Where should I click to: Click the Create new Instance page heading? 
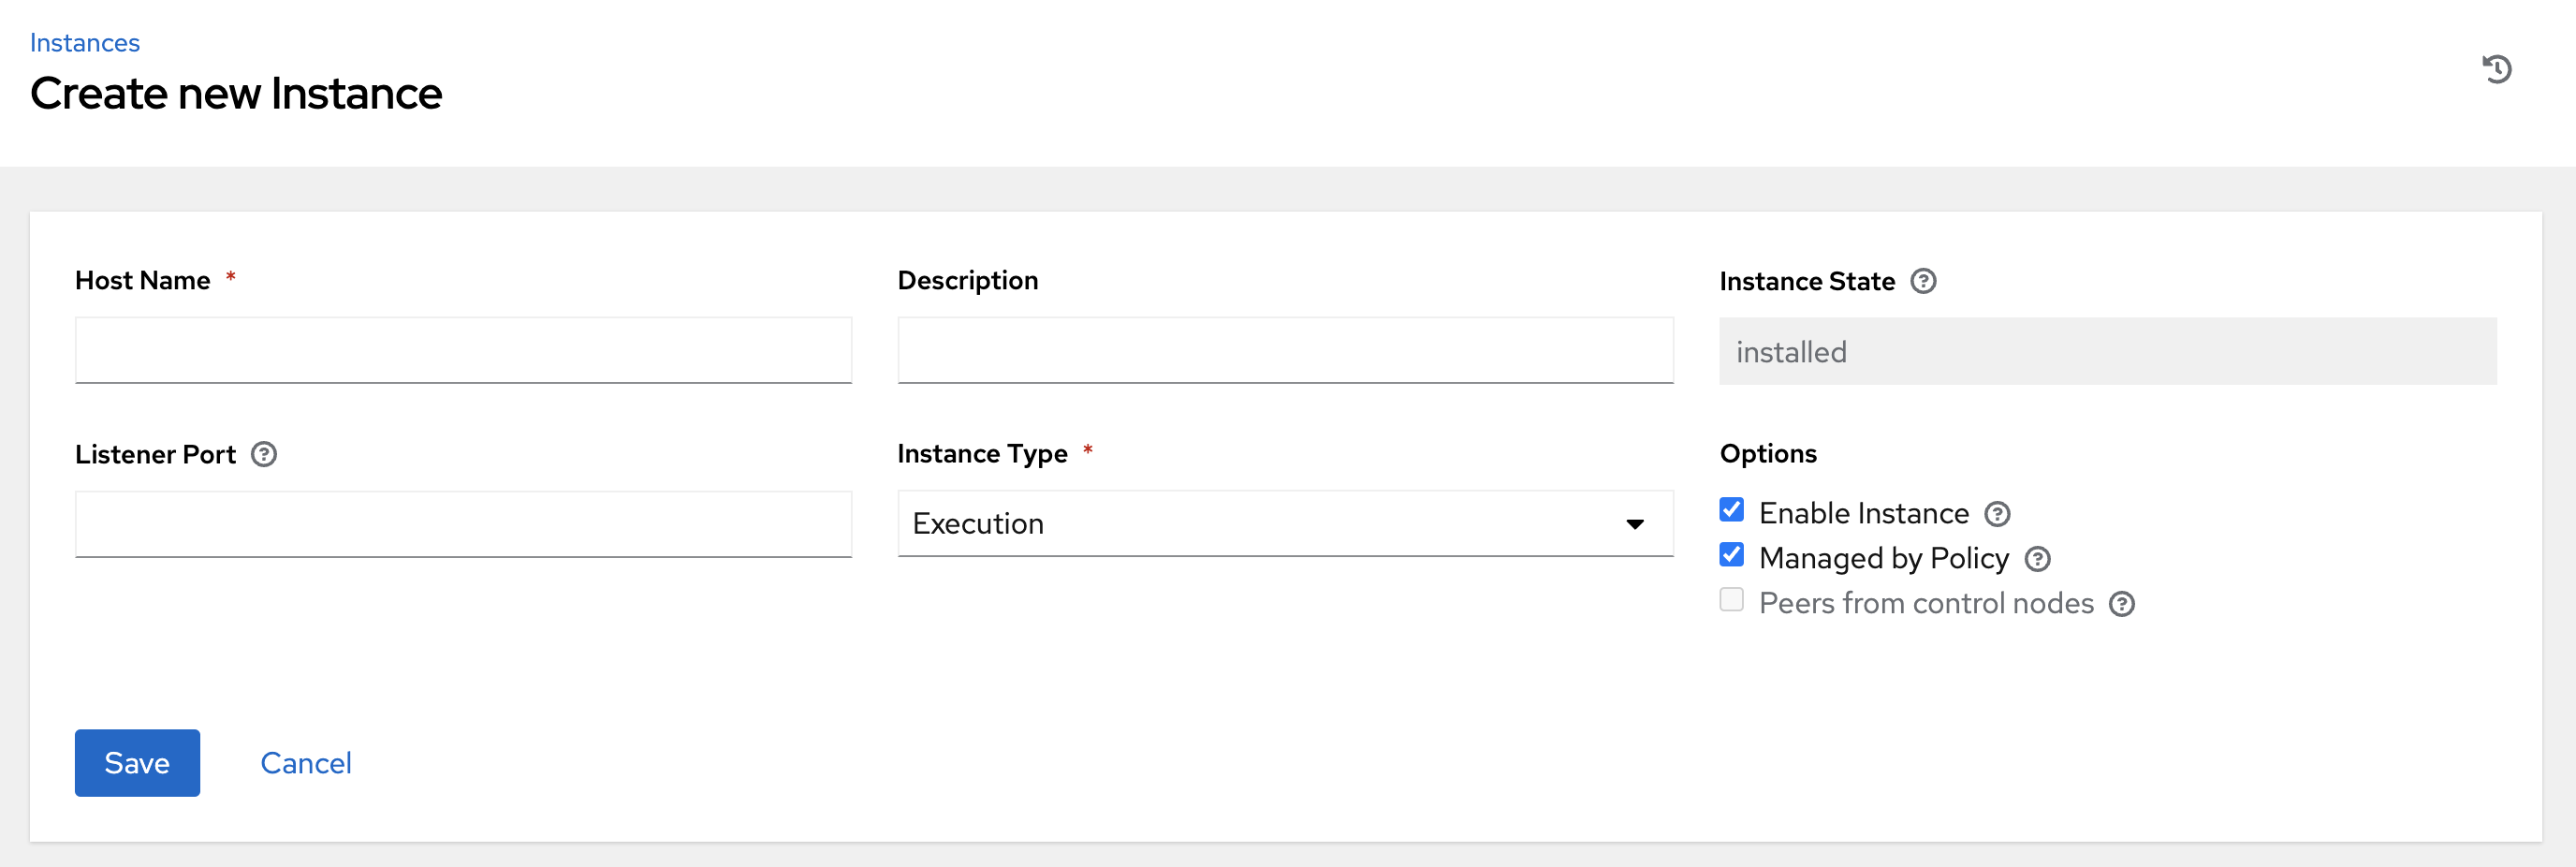pyautogui.click(x=236, y=94)
